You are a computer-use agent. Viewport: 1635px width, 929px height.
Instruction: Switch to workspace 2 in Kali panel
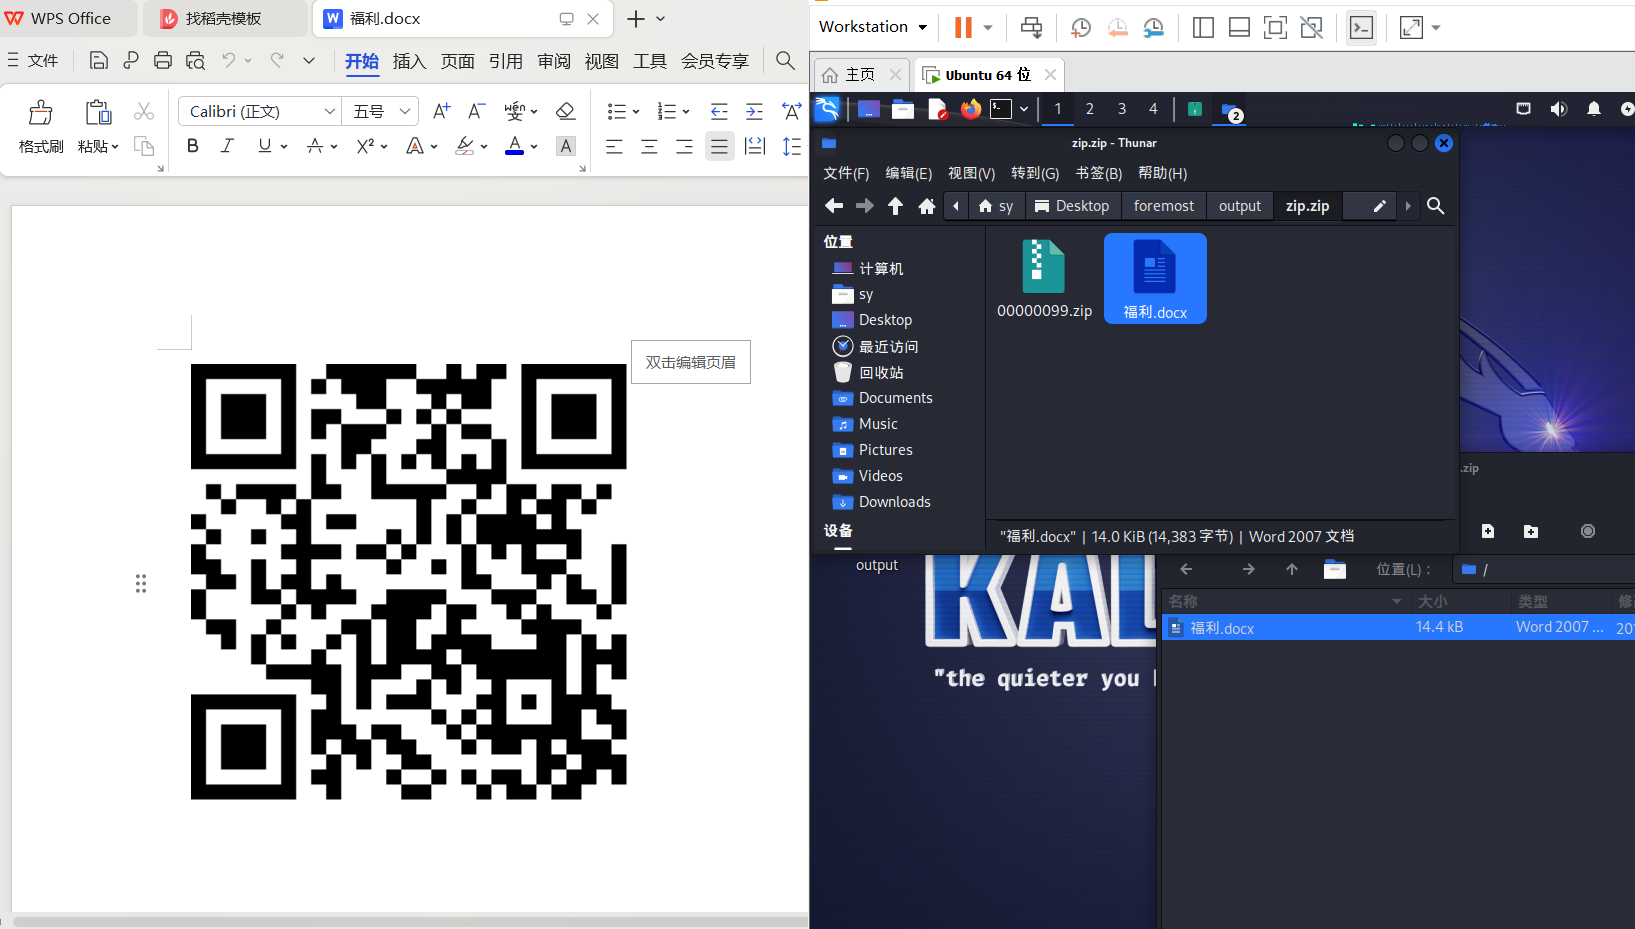click(1089, 109)
